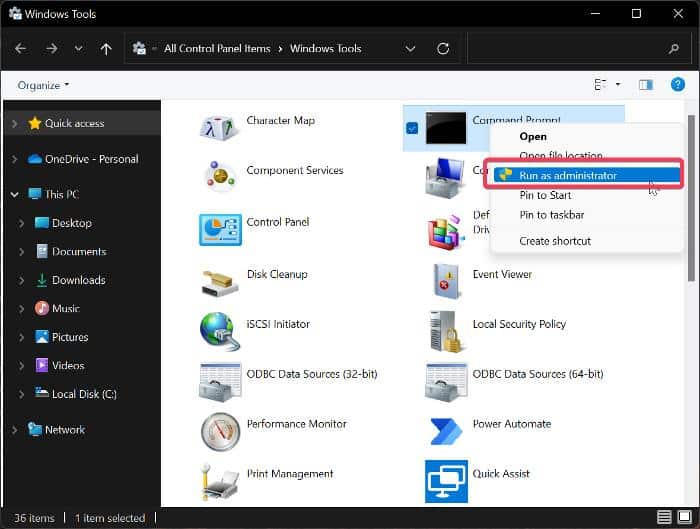Choose Run as administrator from context menu
700x529 pixels.
568,175
